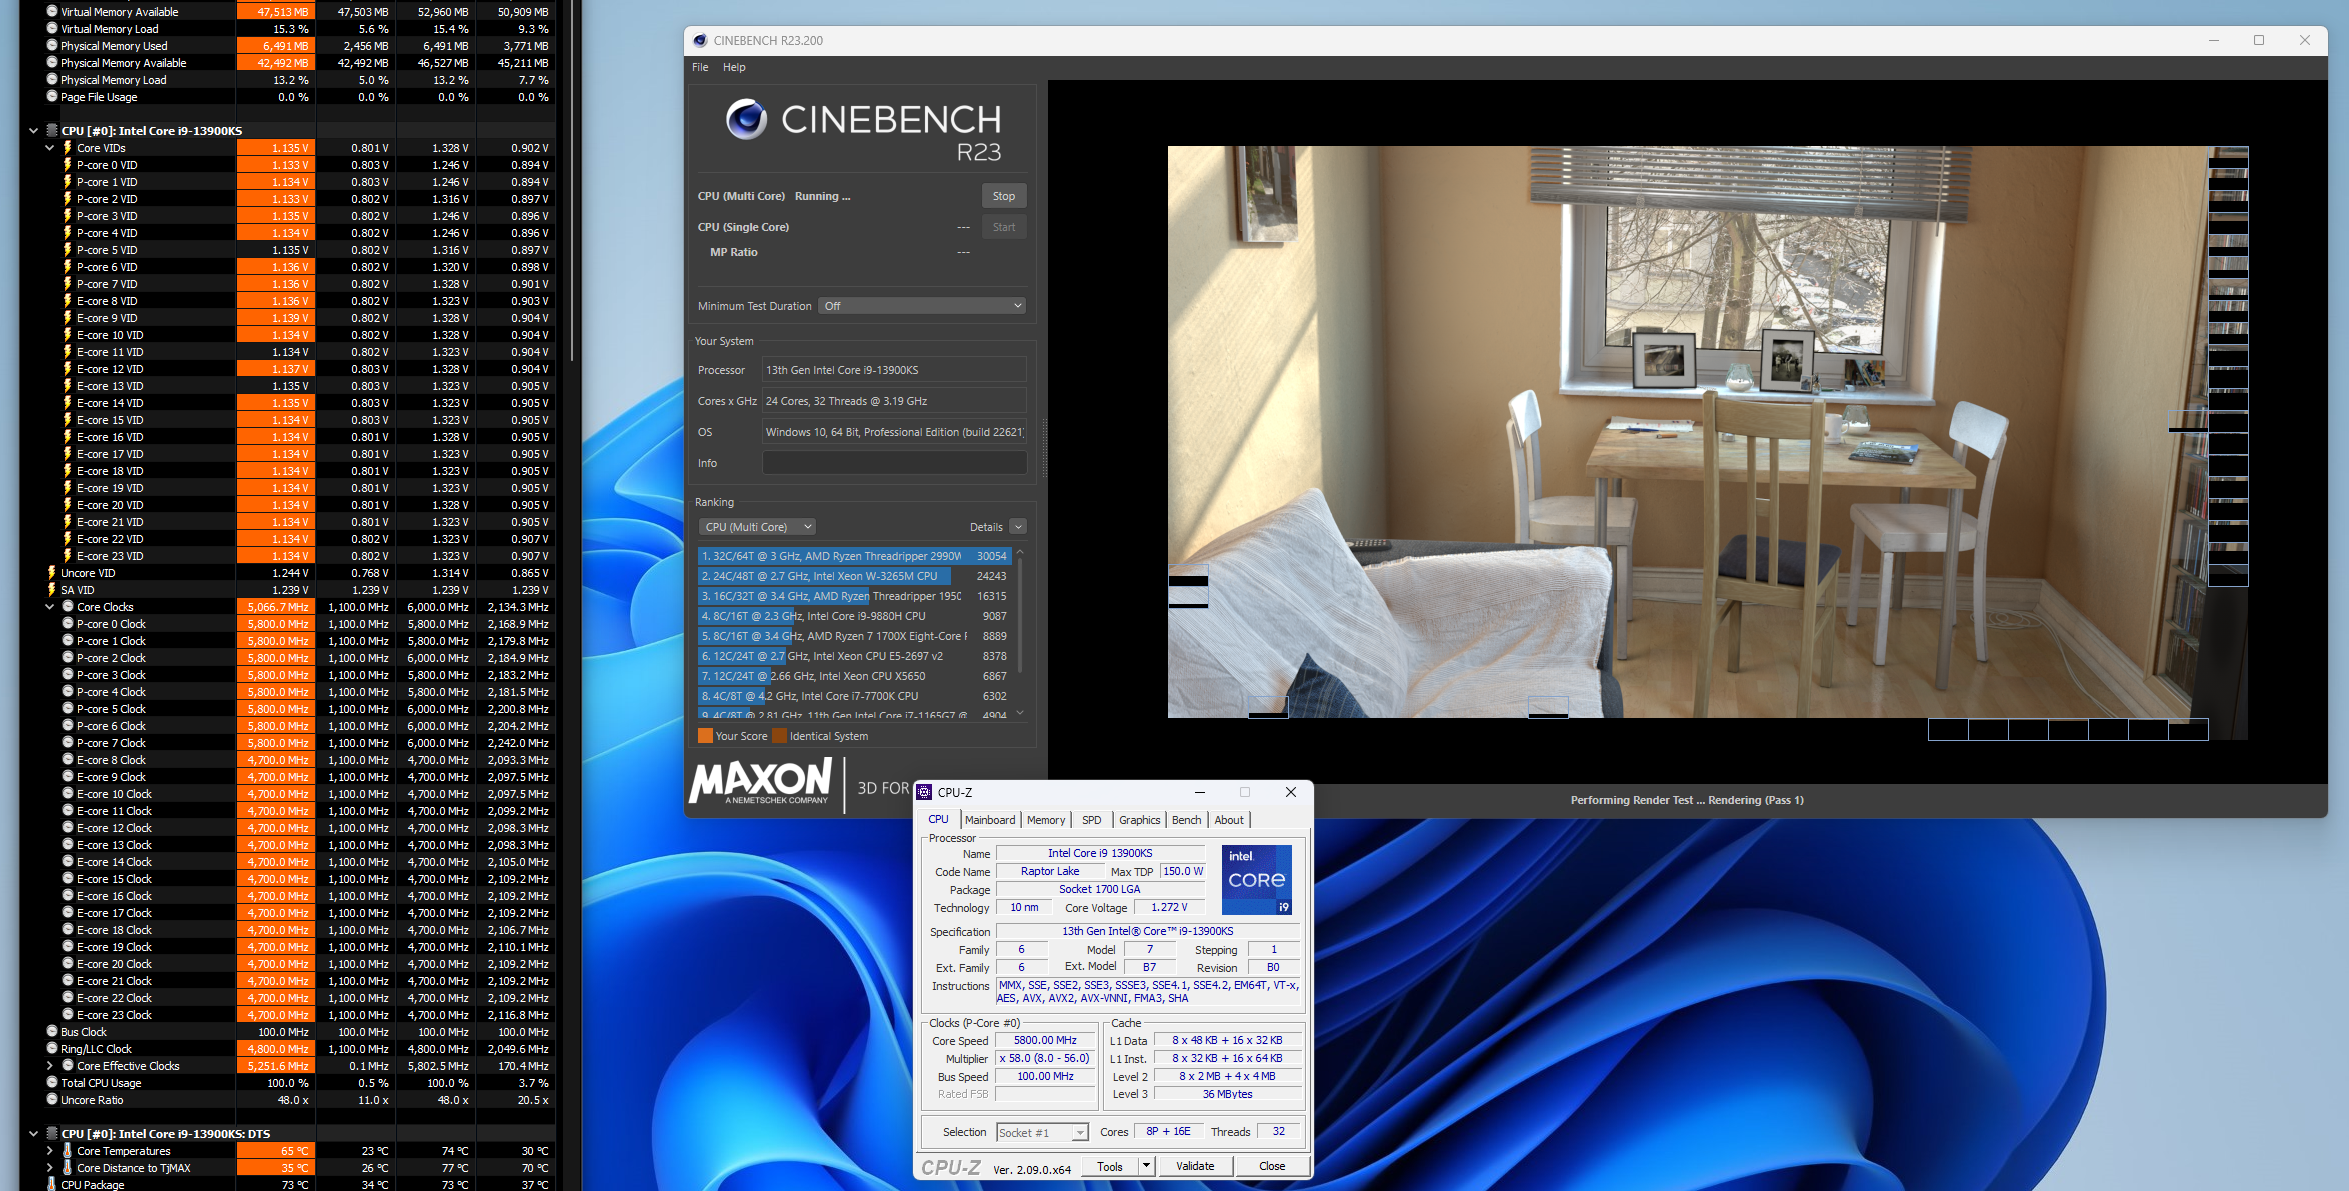Screen dimensions: 2349x1191
Task: Switch to the Mainboard tab in CPU-Z
Action: [x=990, y=820]
